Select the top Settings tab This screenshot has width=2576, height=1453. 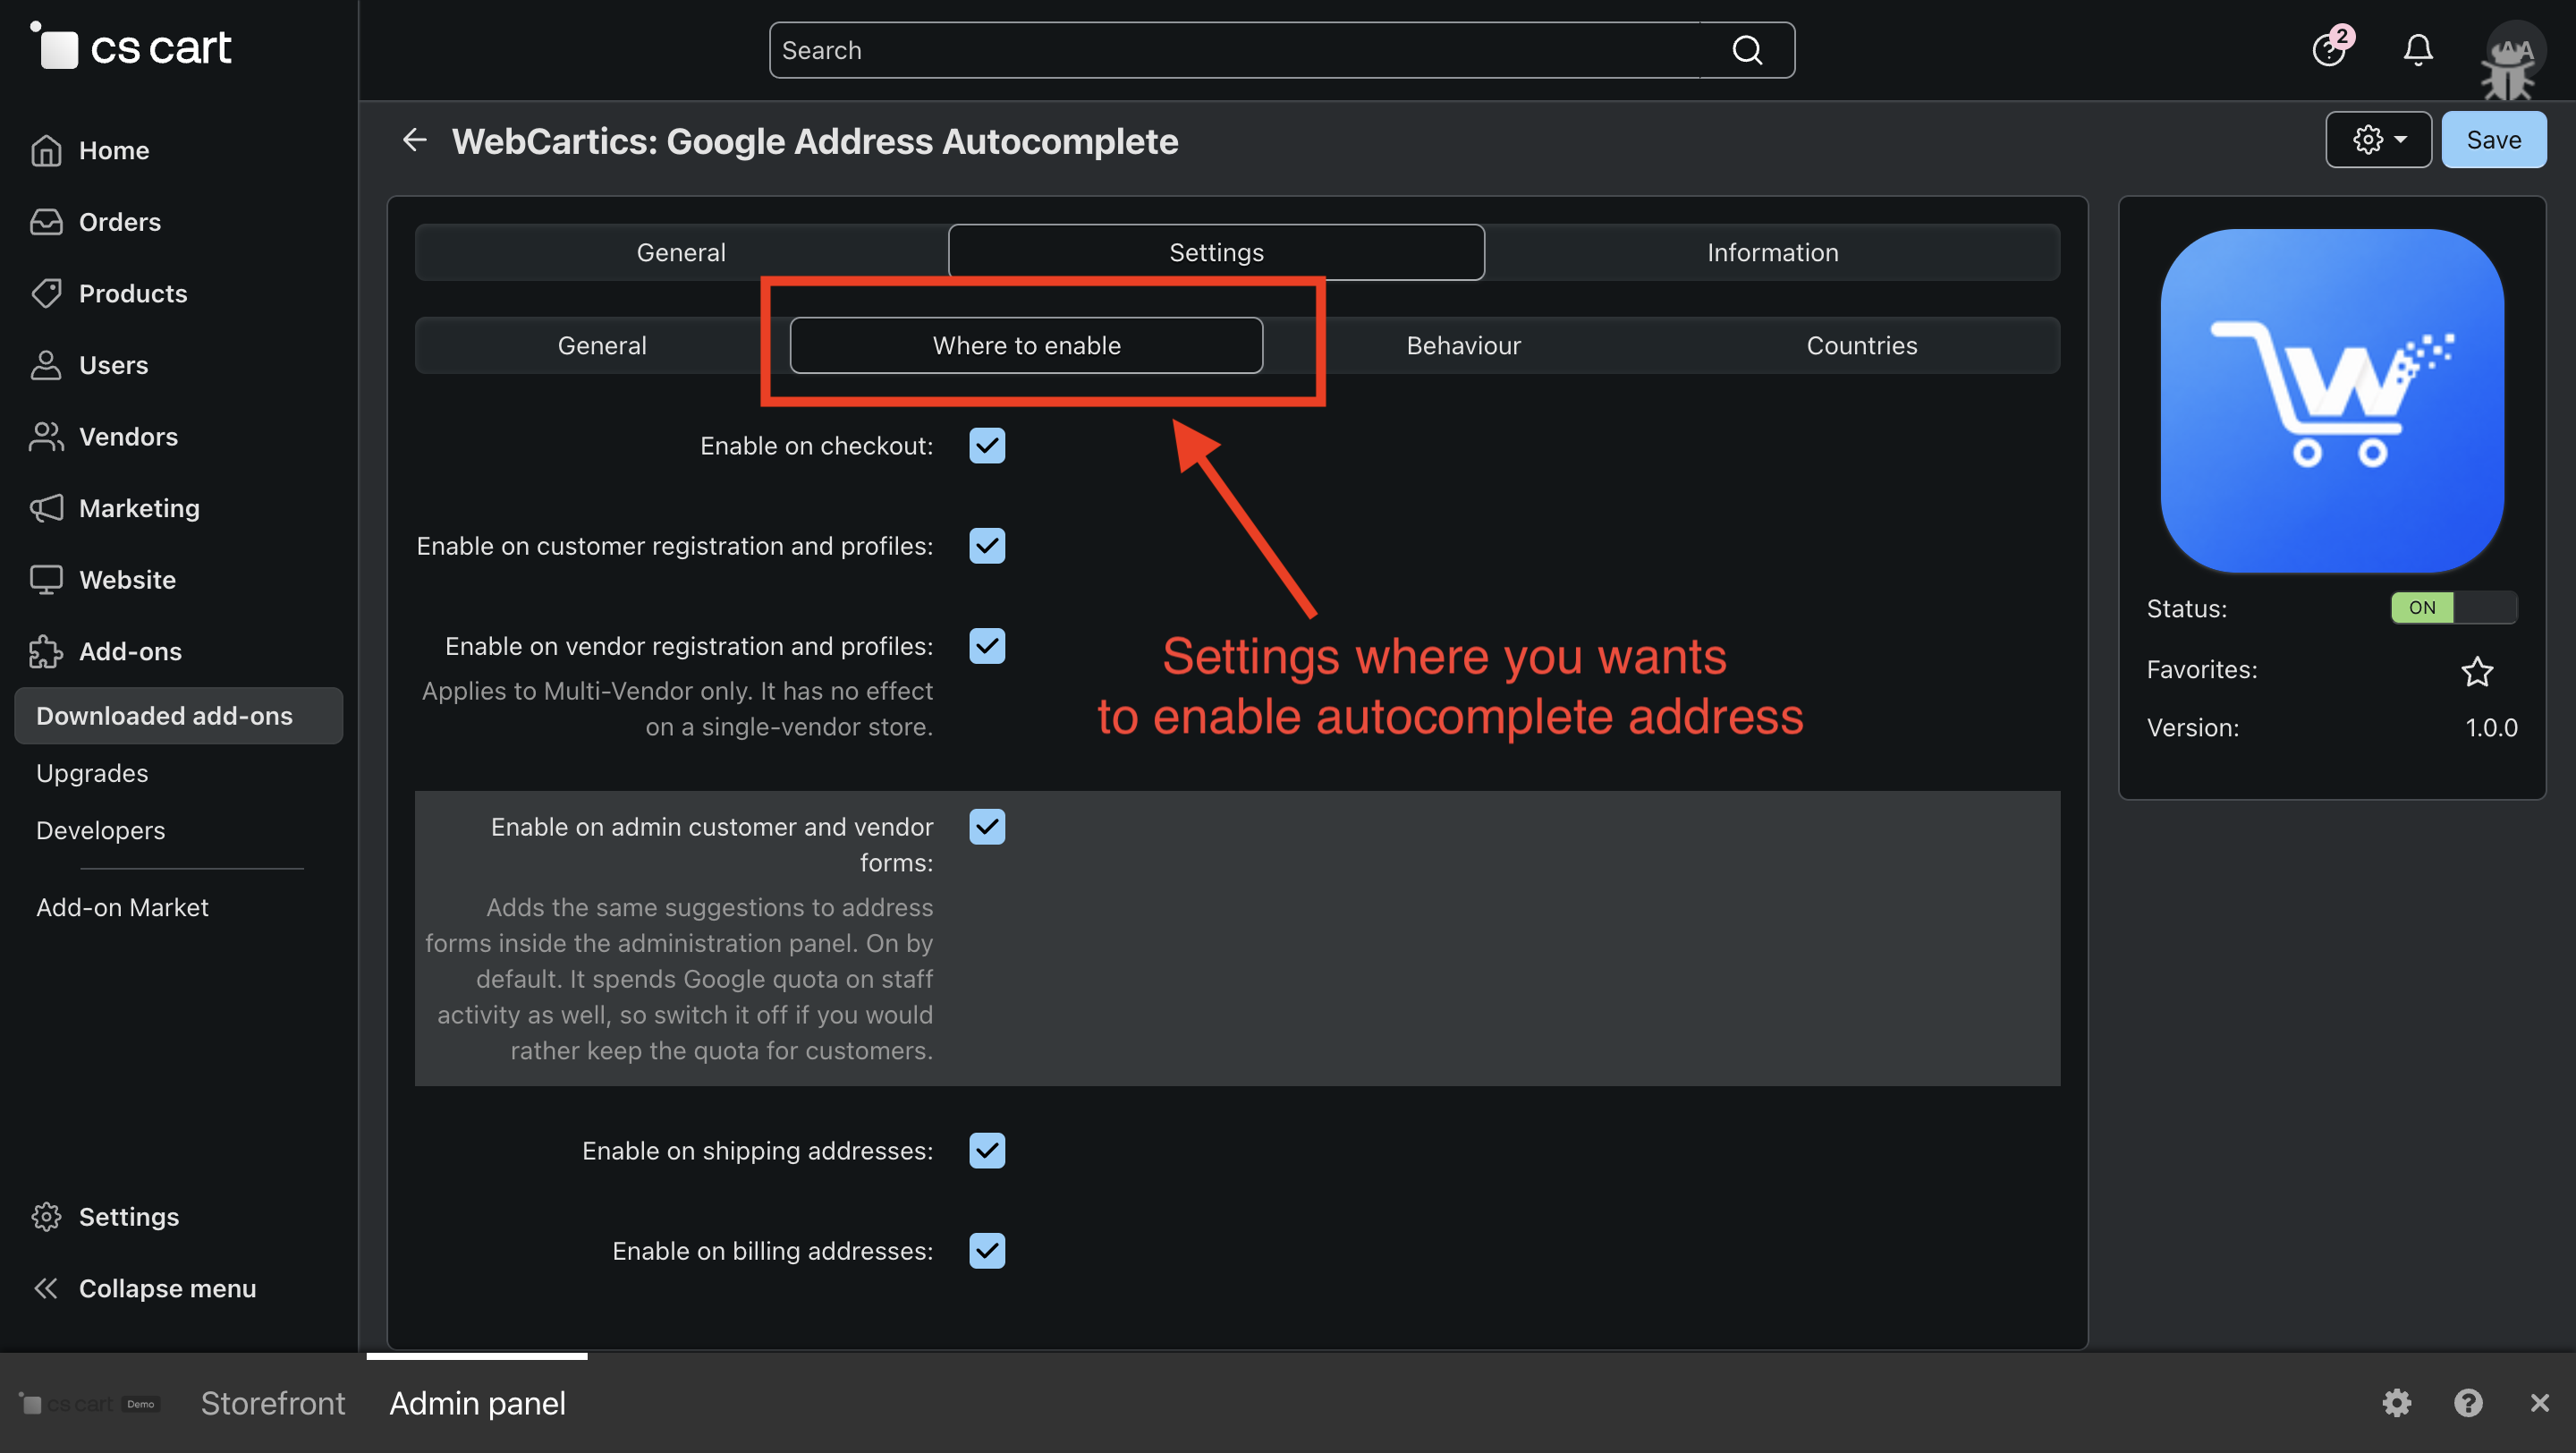coord(1216,252)
